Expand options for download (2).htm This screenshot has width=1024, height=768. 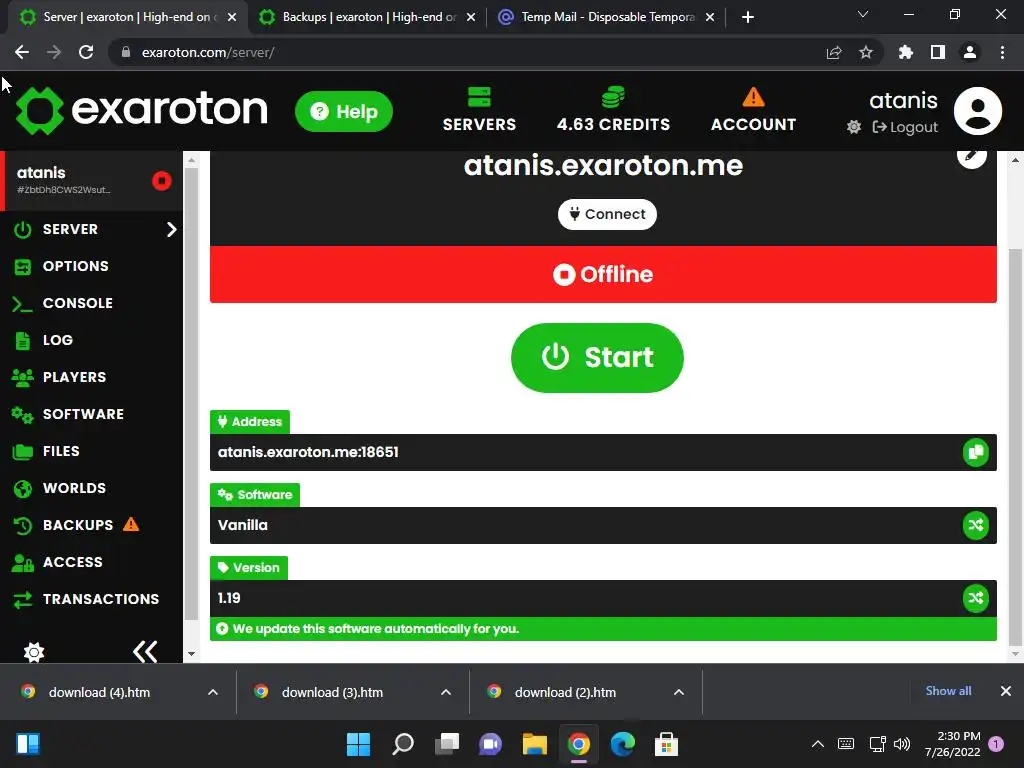tap(679, 692)
